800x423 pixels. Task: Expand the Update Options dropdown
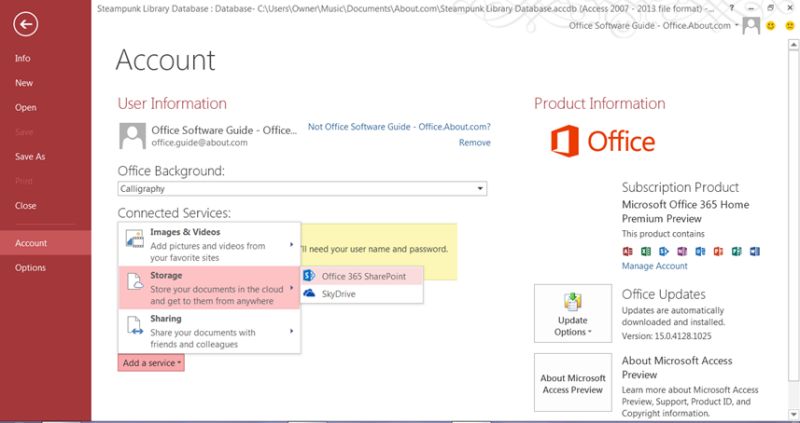[572, 313]
